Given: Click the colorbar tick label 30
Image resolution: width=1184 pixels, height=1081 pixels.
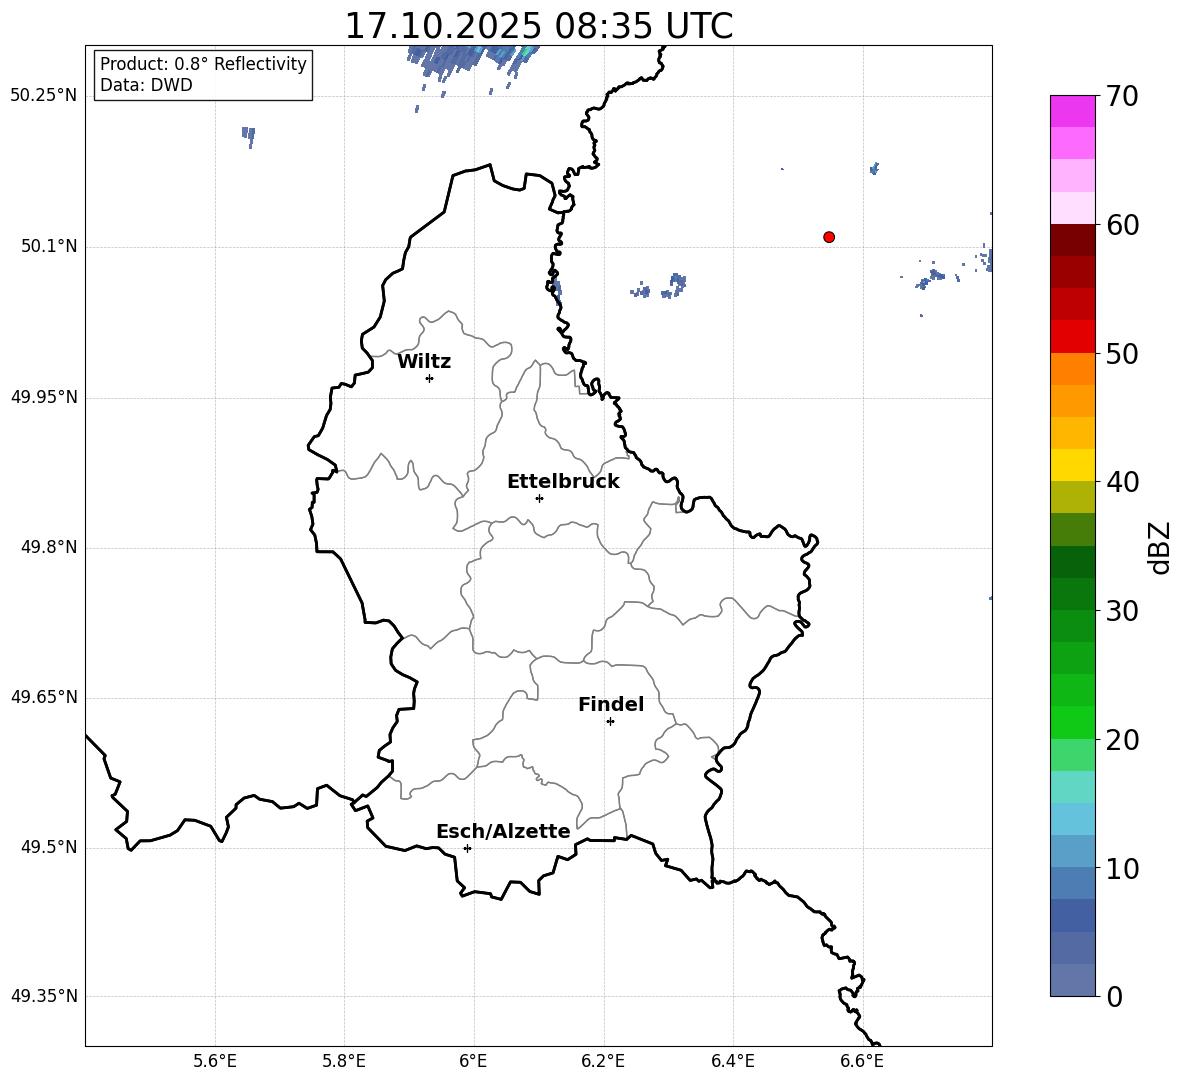Looking at the screenshot, I should click(1122, 611).
